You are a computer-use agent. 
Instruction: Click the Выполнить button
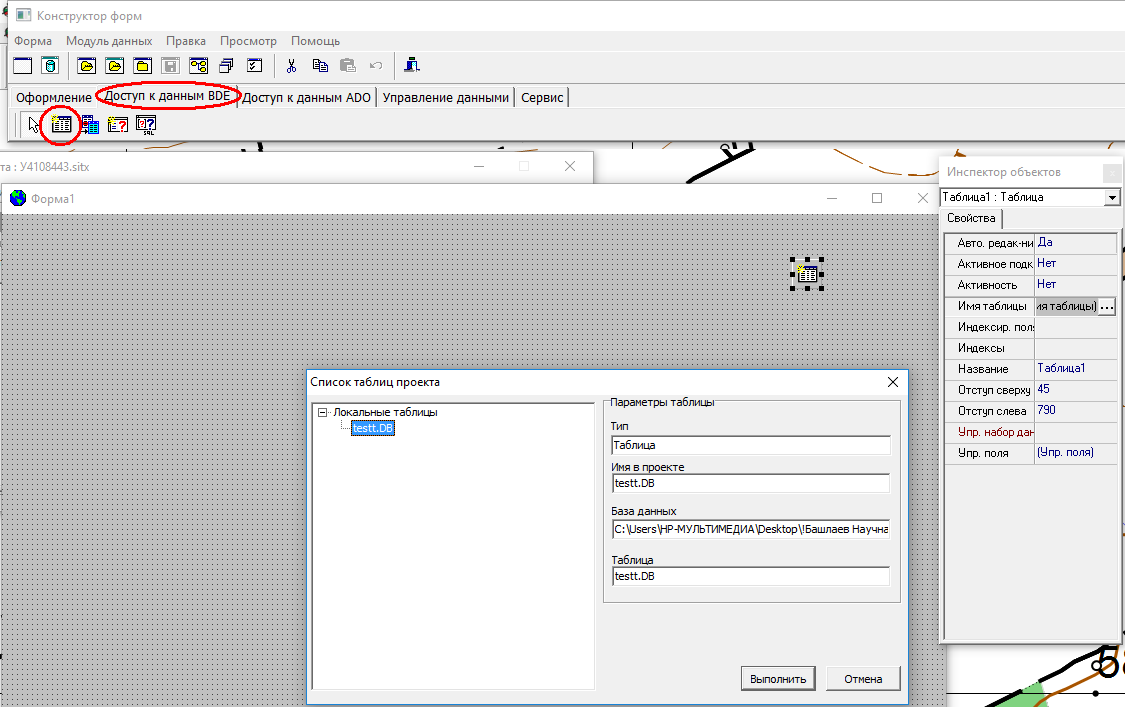pyautogui.click(x=778, y=679)
